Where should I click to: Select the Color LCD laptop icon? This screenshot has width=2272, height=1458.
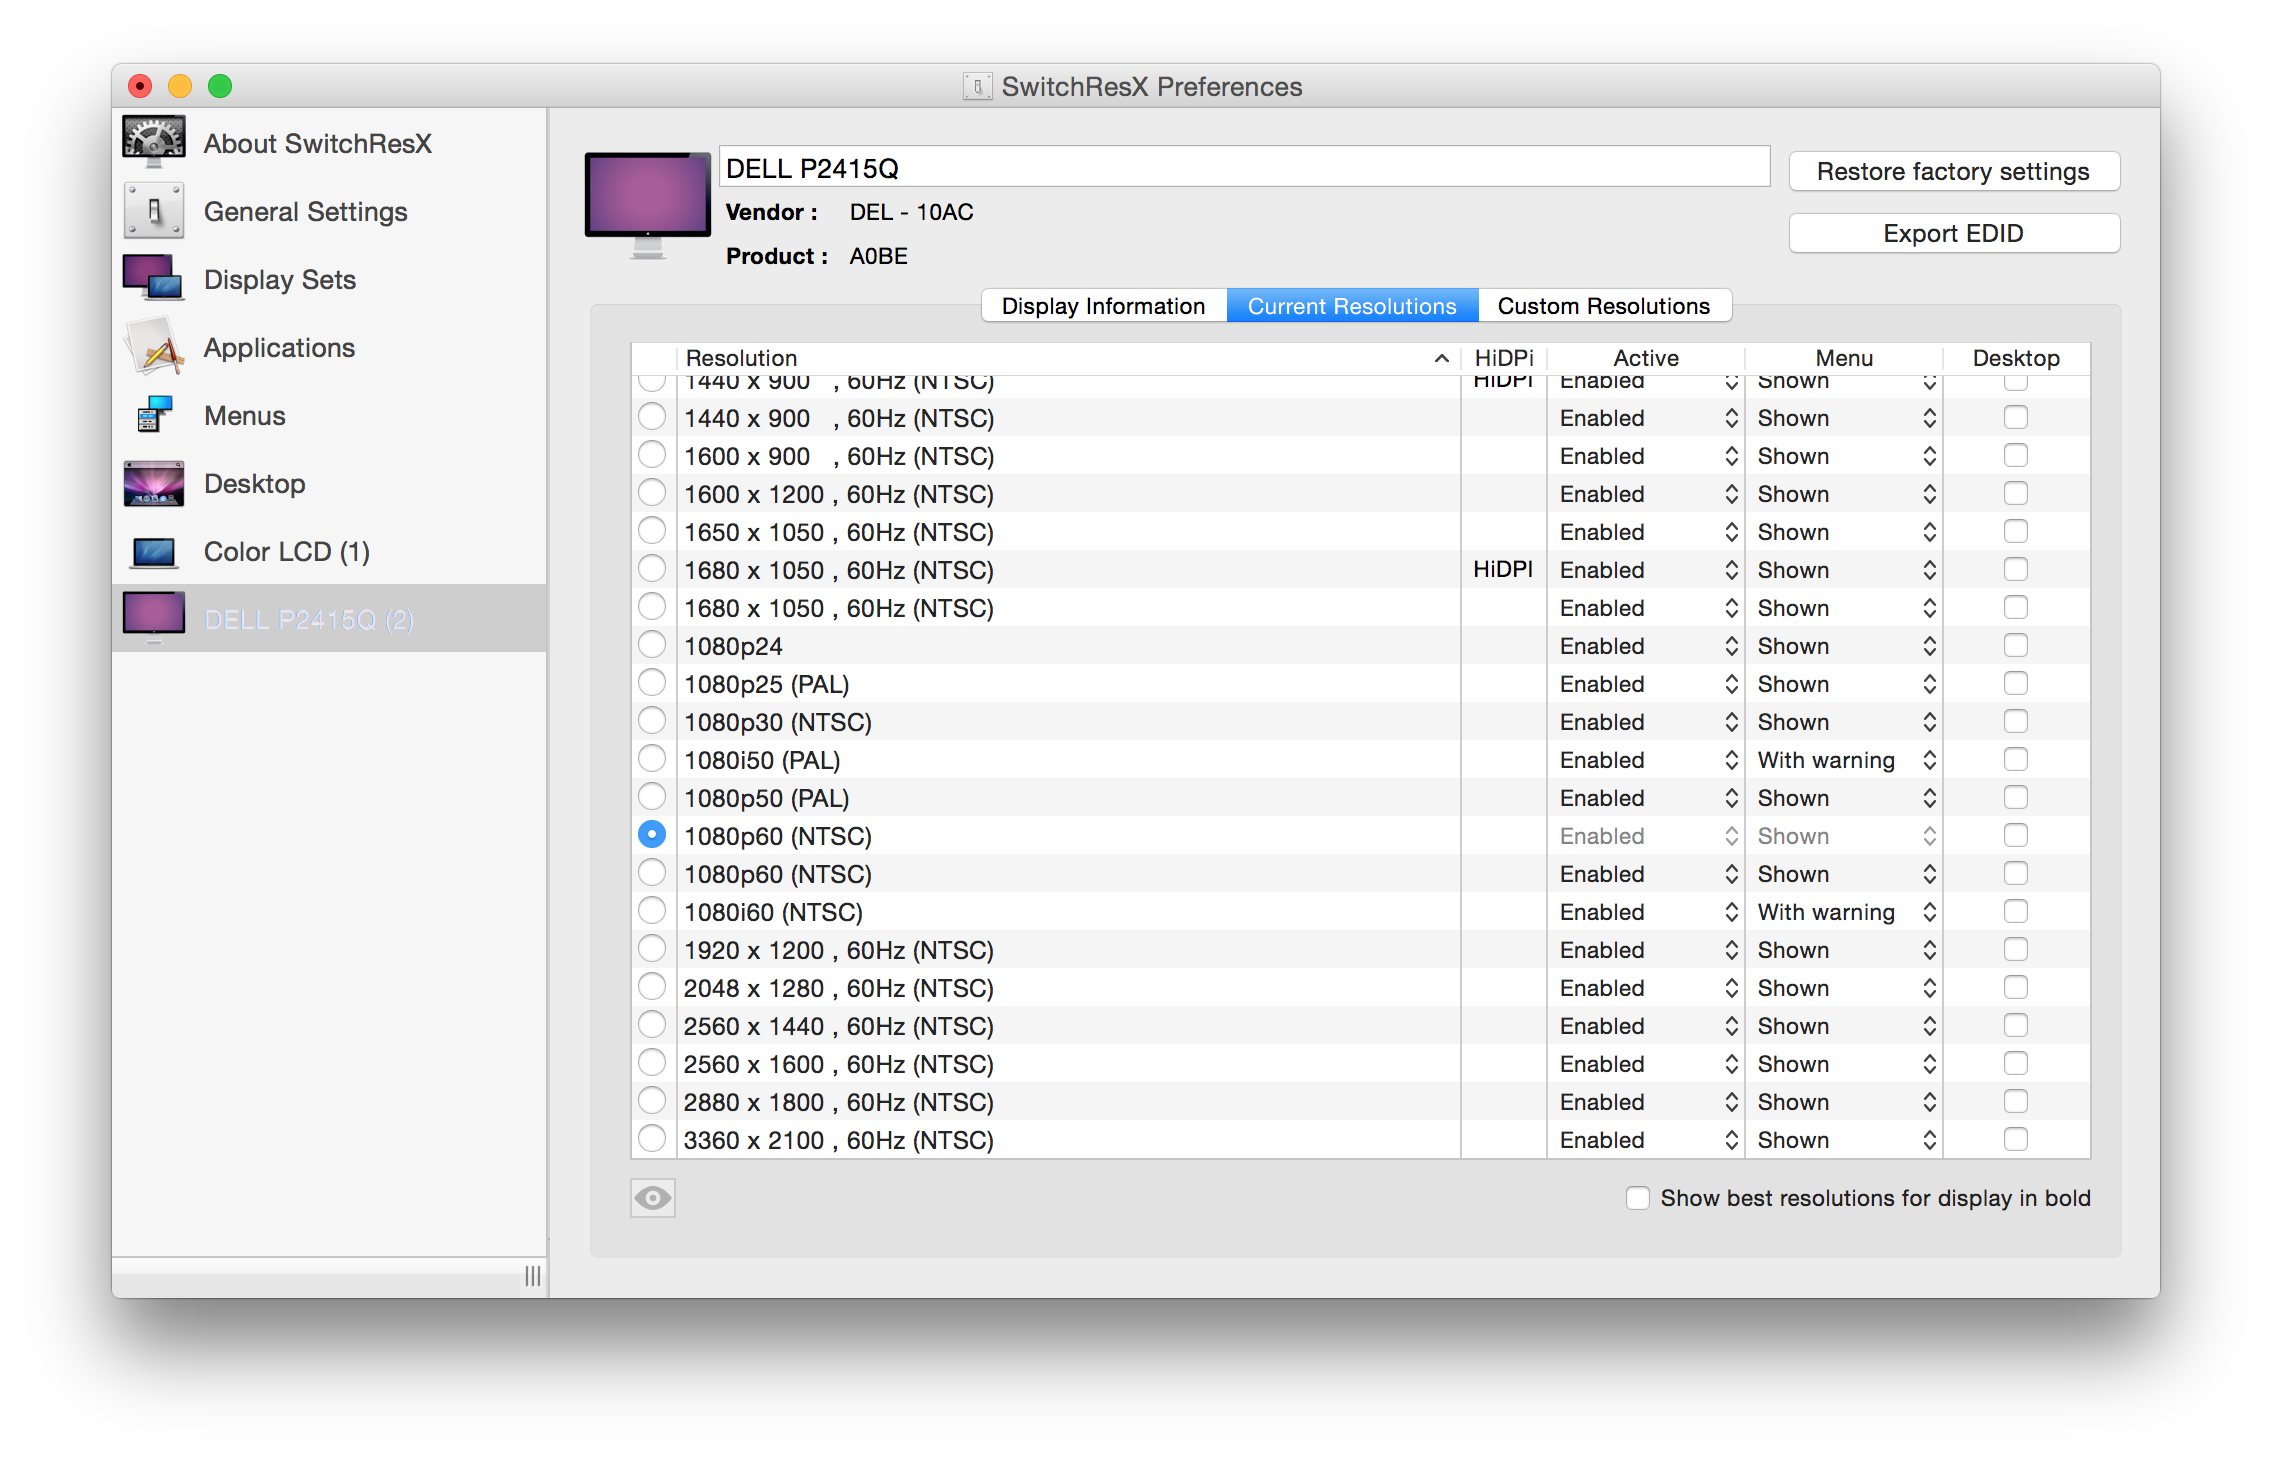153,552
